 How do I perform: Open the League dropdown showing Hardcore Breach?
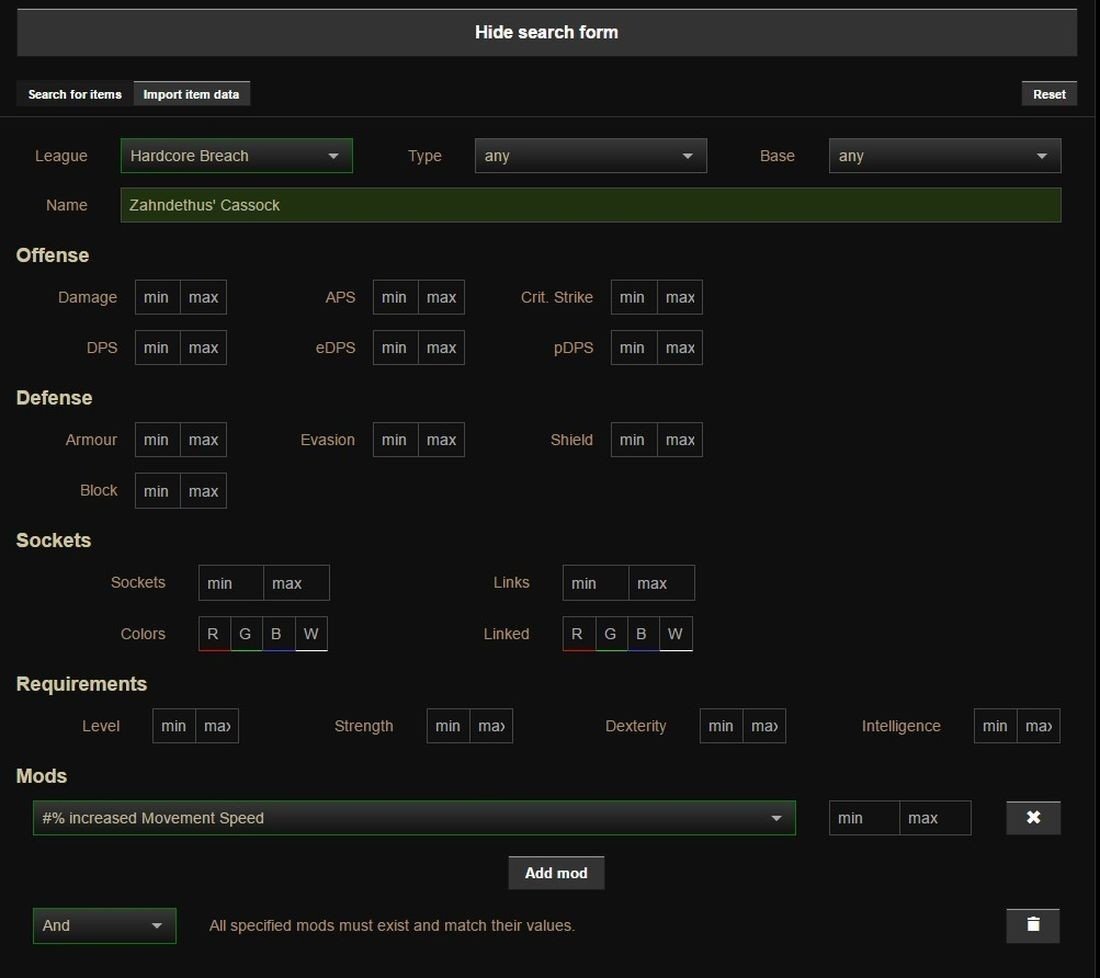pos(236,156)
